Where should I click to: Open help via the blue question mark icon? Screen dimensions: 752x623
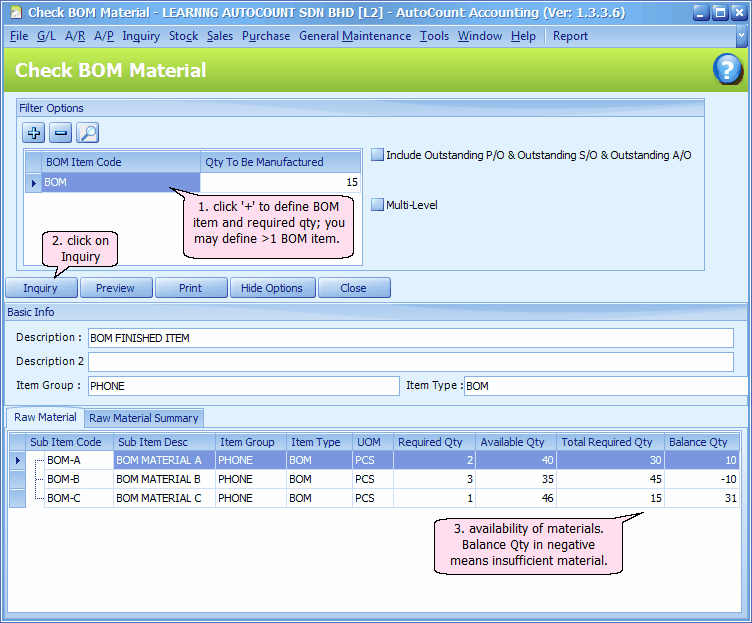727,70
